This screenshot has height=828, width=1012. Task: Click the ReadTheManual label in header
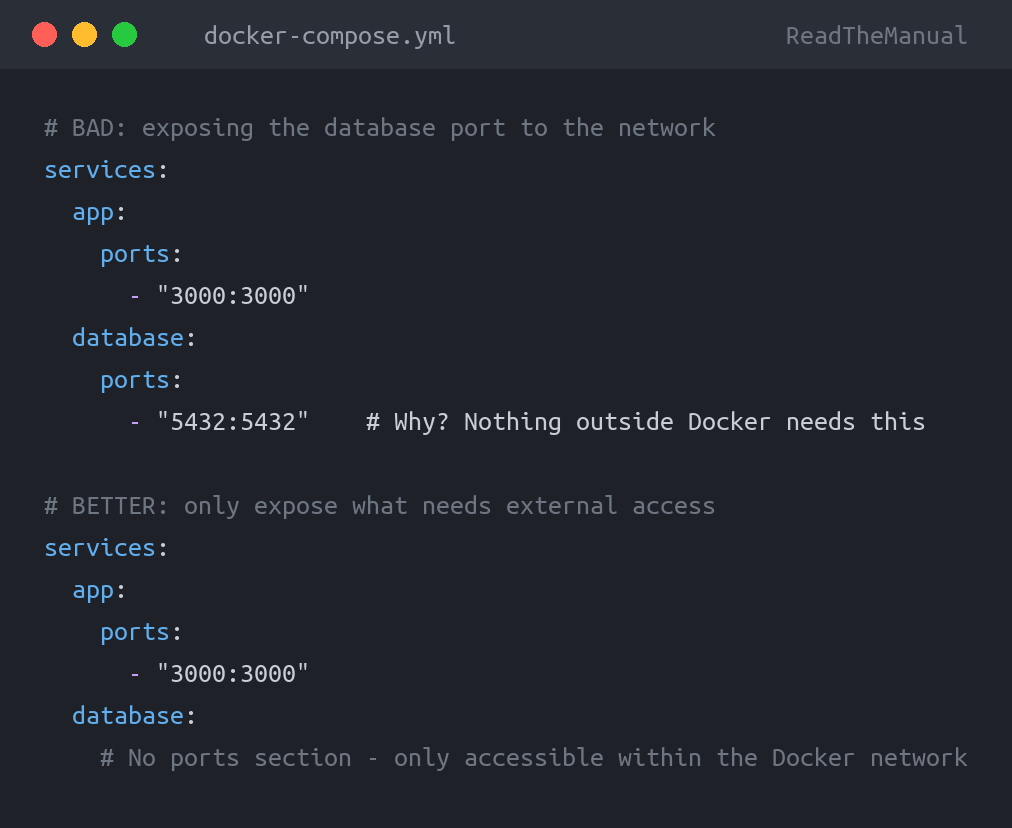pyautogui.click(x=876, y=35)
